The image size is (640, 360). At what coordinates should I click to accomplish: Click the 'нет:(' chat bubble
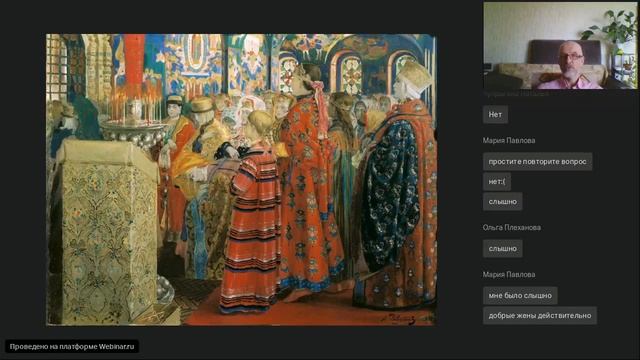[497, 182]
